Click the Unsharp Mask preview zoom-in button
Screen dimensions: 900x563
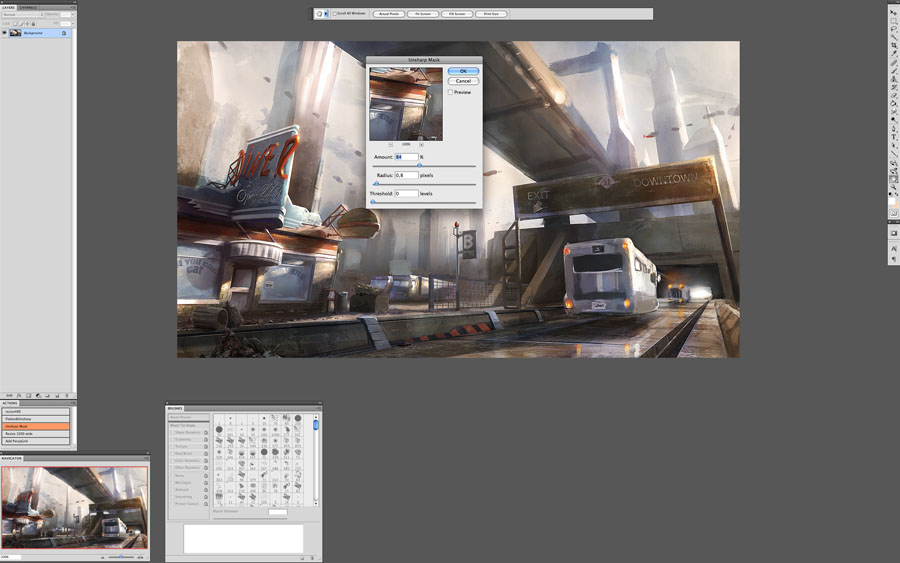point(421,145)
